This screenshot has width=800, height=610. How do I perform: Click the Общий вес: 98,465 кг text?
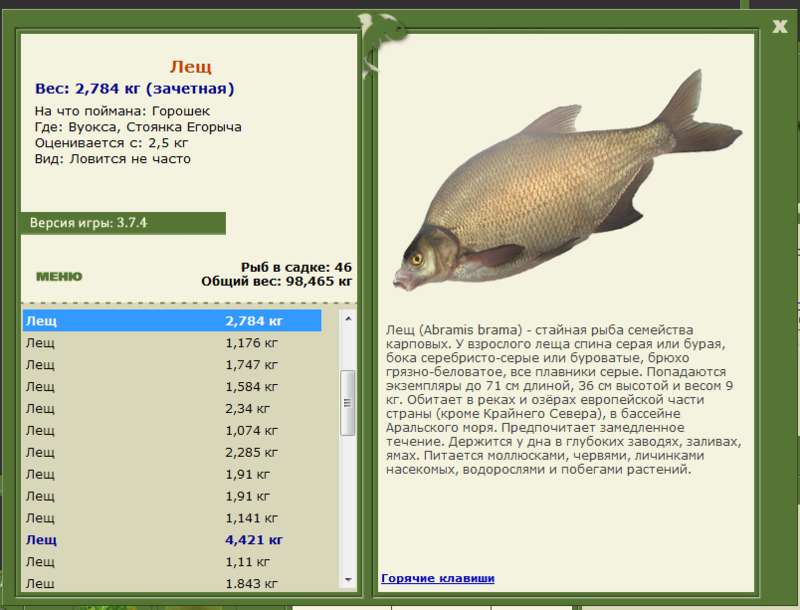tap(277, 282)
